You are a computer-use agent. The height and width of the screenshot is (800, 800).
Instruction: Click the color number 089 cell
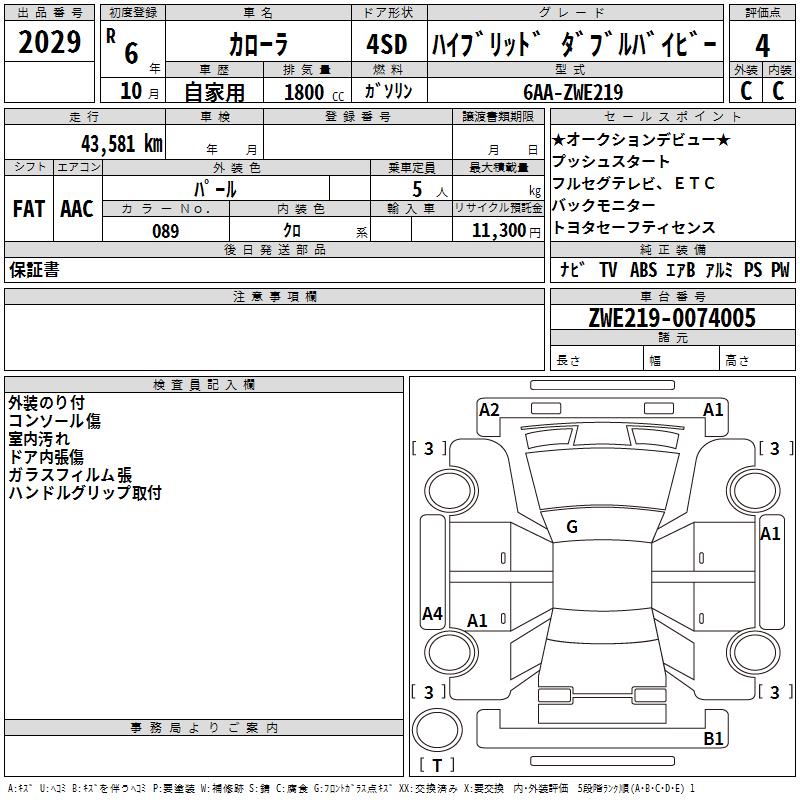tap(166, 230)
